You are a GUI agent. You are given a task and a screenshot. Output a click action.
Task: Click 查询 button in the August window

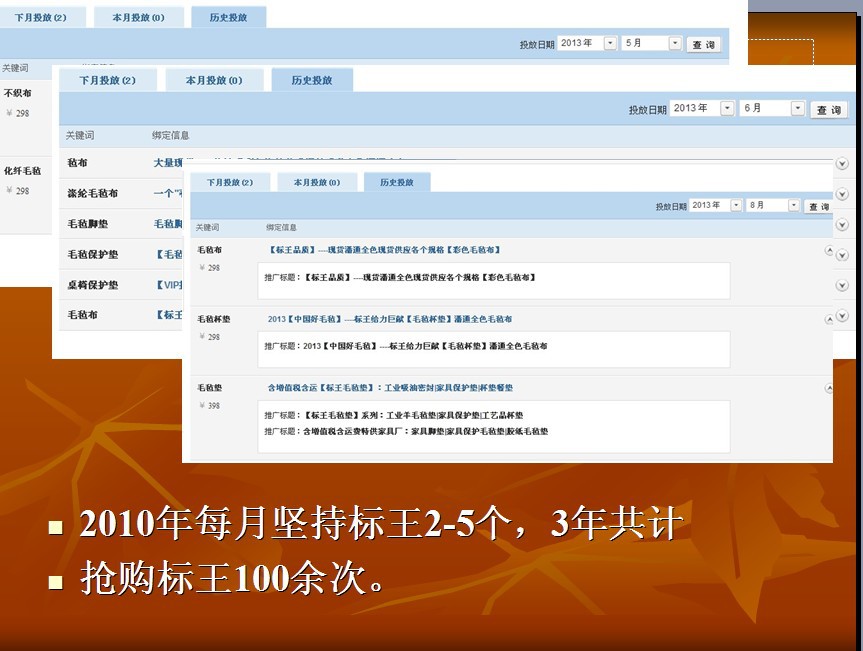point(818,207)
